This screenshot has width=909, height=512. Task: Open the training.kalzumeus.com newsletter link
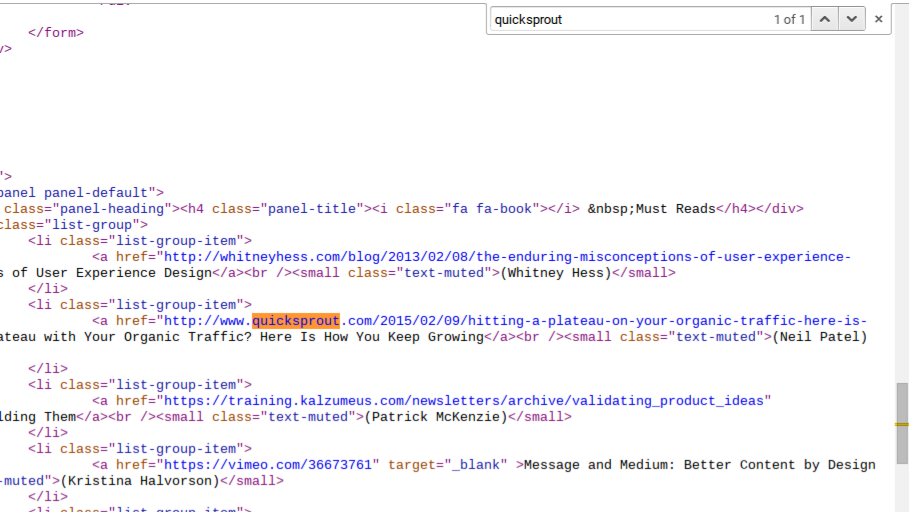pos(464,401)
